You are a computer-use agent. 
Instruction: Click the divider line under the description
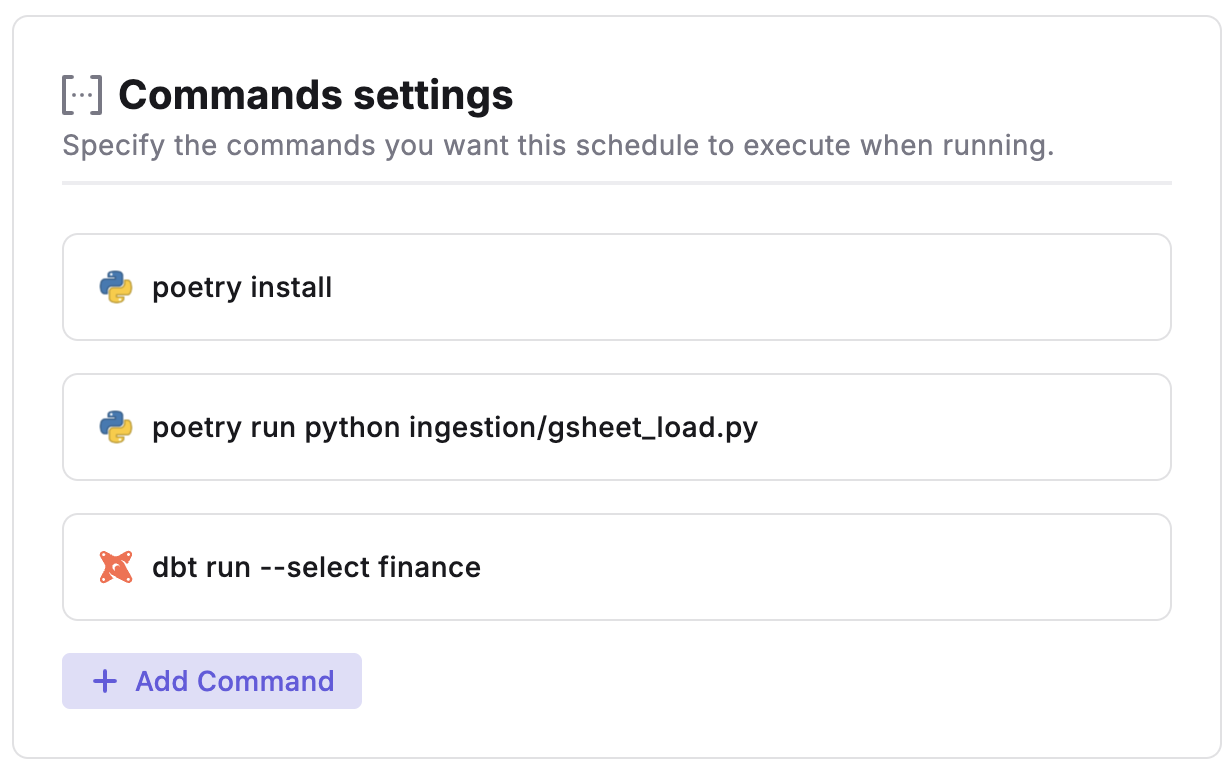tap(616, 183)
